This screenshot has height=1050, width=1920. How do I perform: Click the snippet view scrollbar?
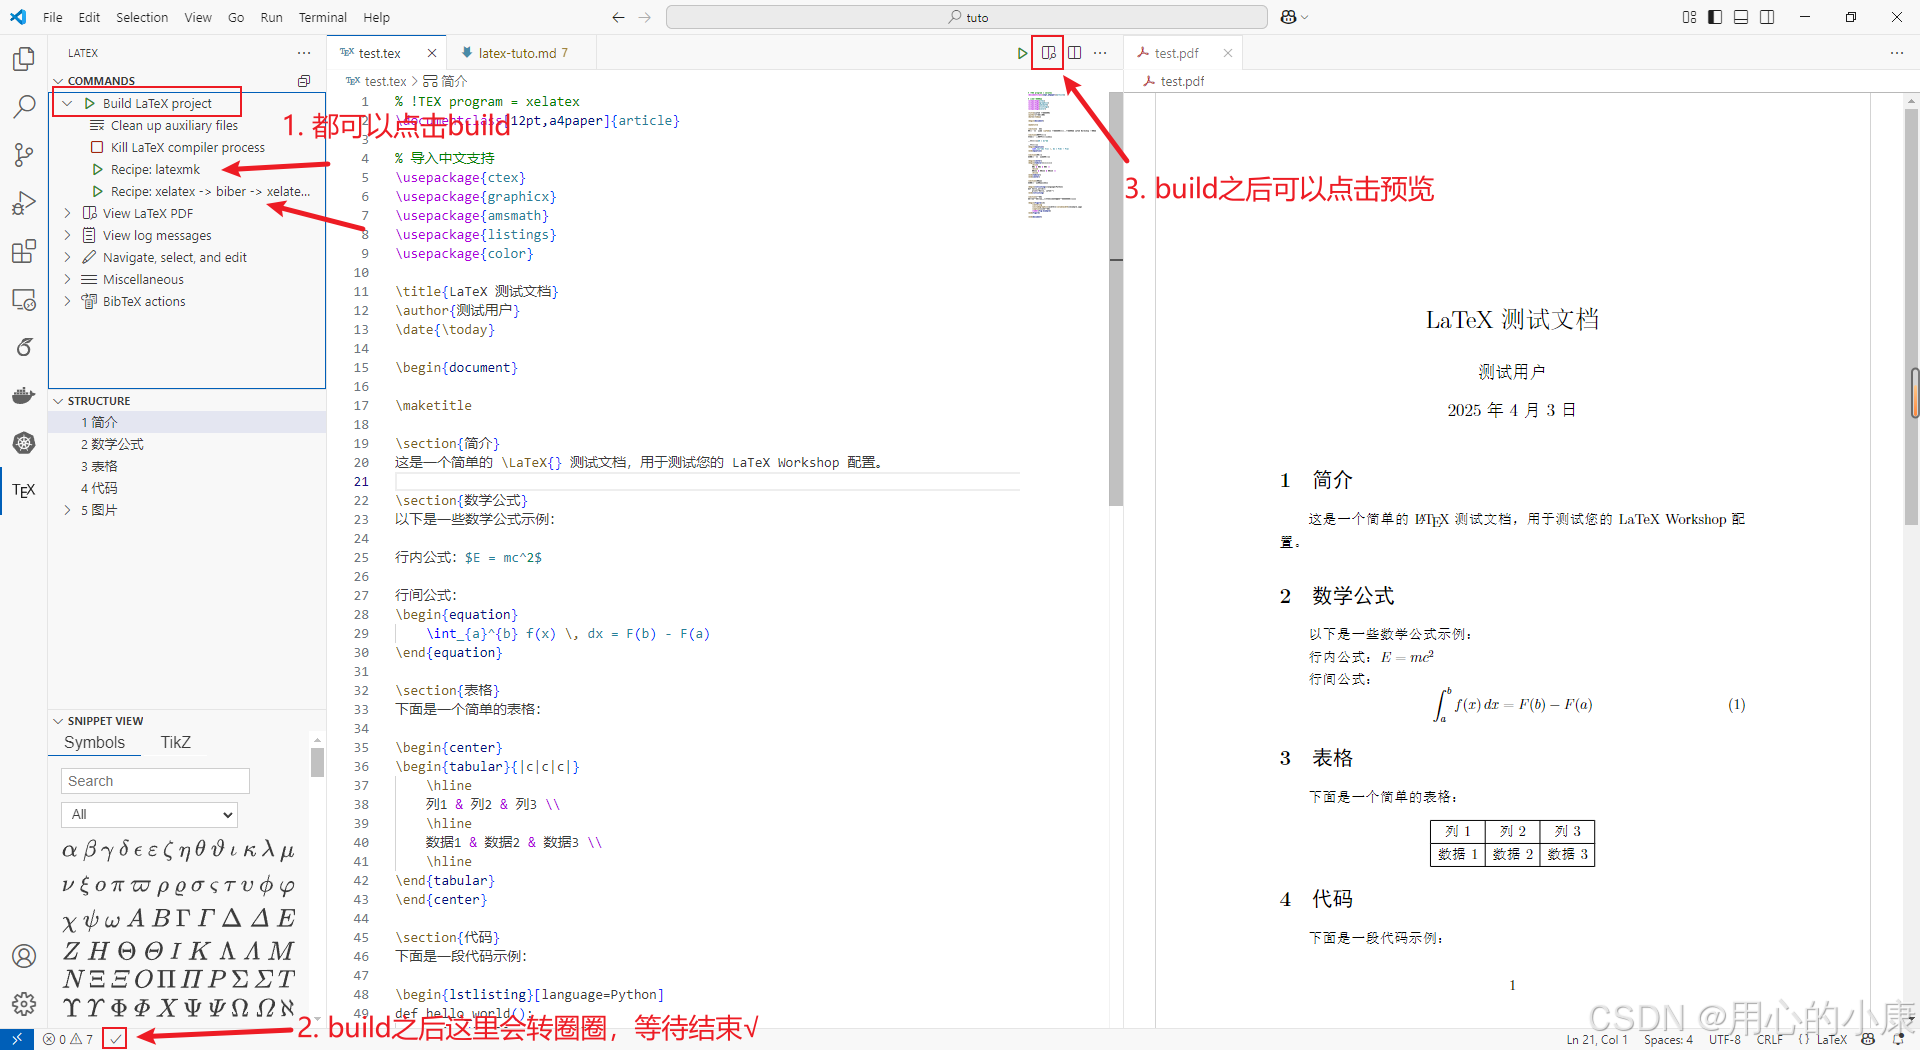click(317, 762)
